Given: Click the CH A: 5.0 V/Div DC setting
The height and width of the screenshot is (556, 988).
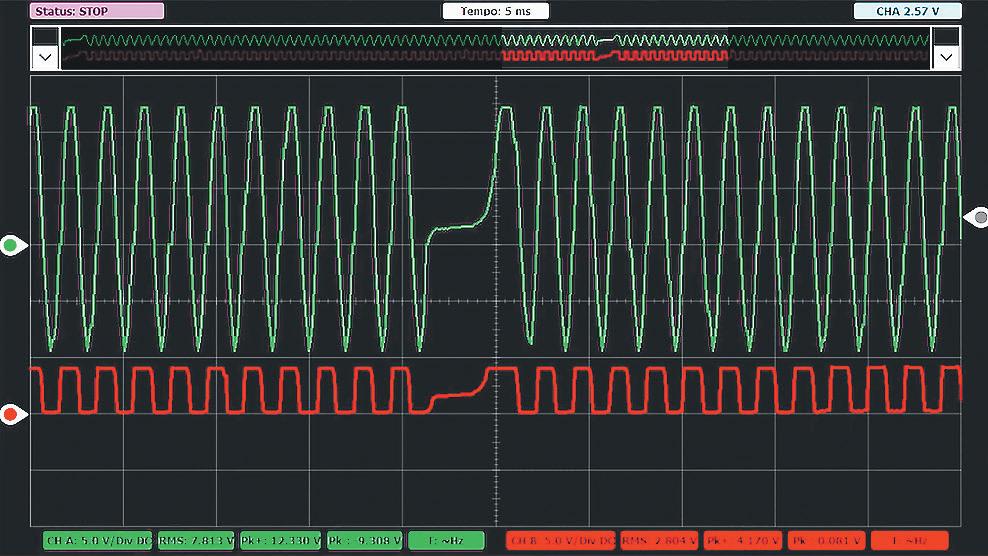Looking at the screenshot, I should click(x=98, y=541).
